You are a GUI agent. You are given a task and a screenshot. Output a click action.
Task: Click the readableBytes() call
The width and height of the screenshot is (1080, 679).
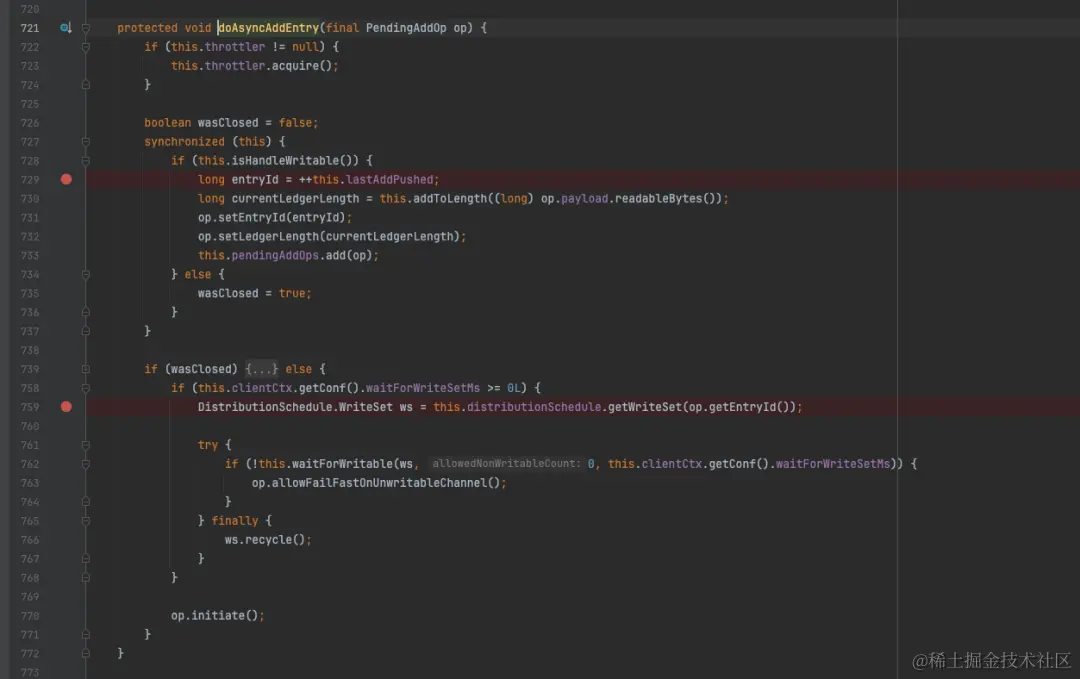(x=665, y=198)
